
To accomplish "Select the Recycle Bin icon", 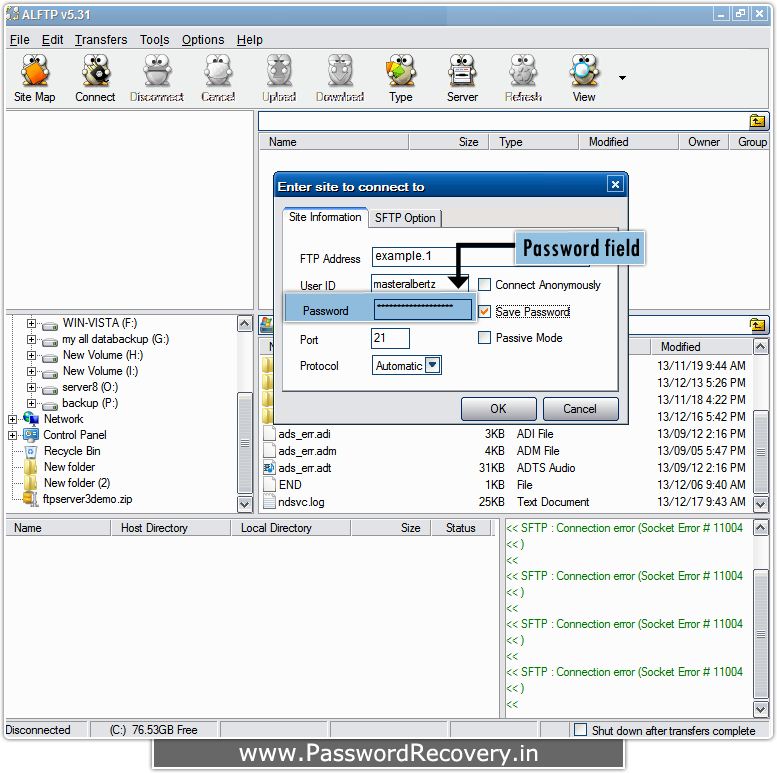I will (x=31, y=451).
